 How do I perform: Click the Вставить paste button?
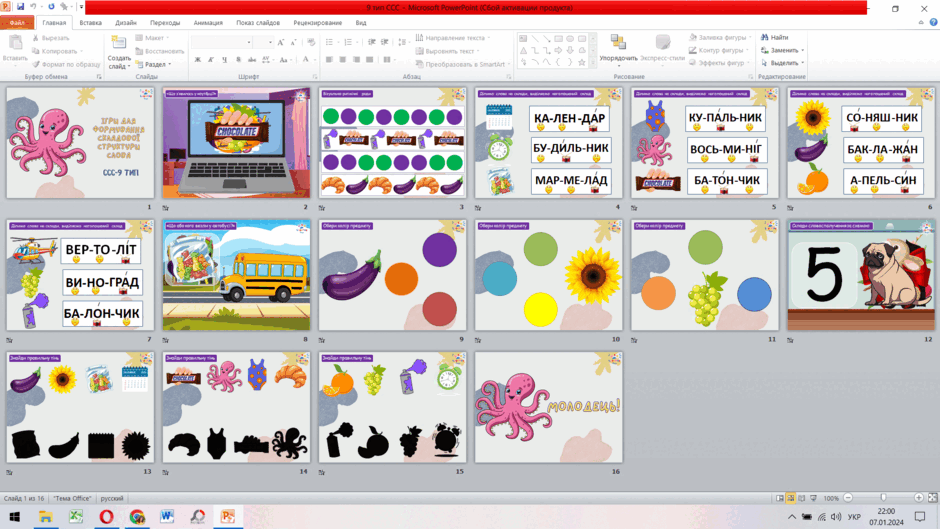[15, 49]
